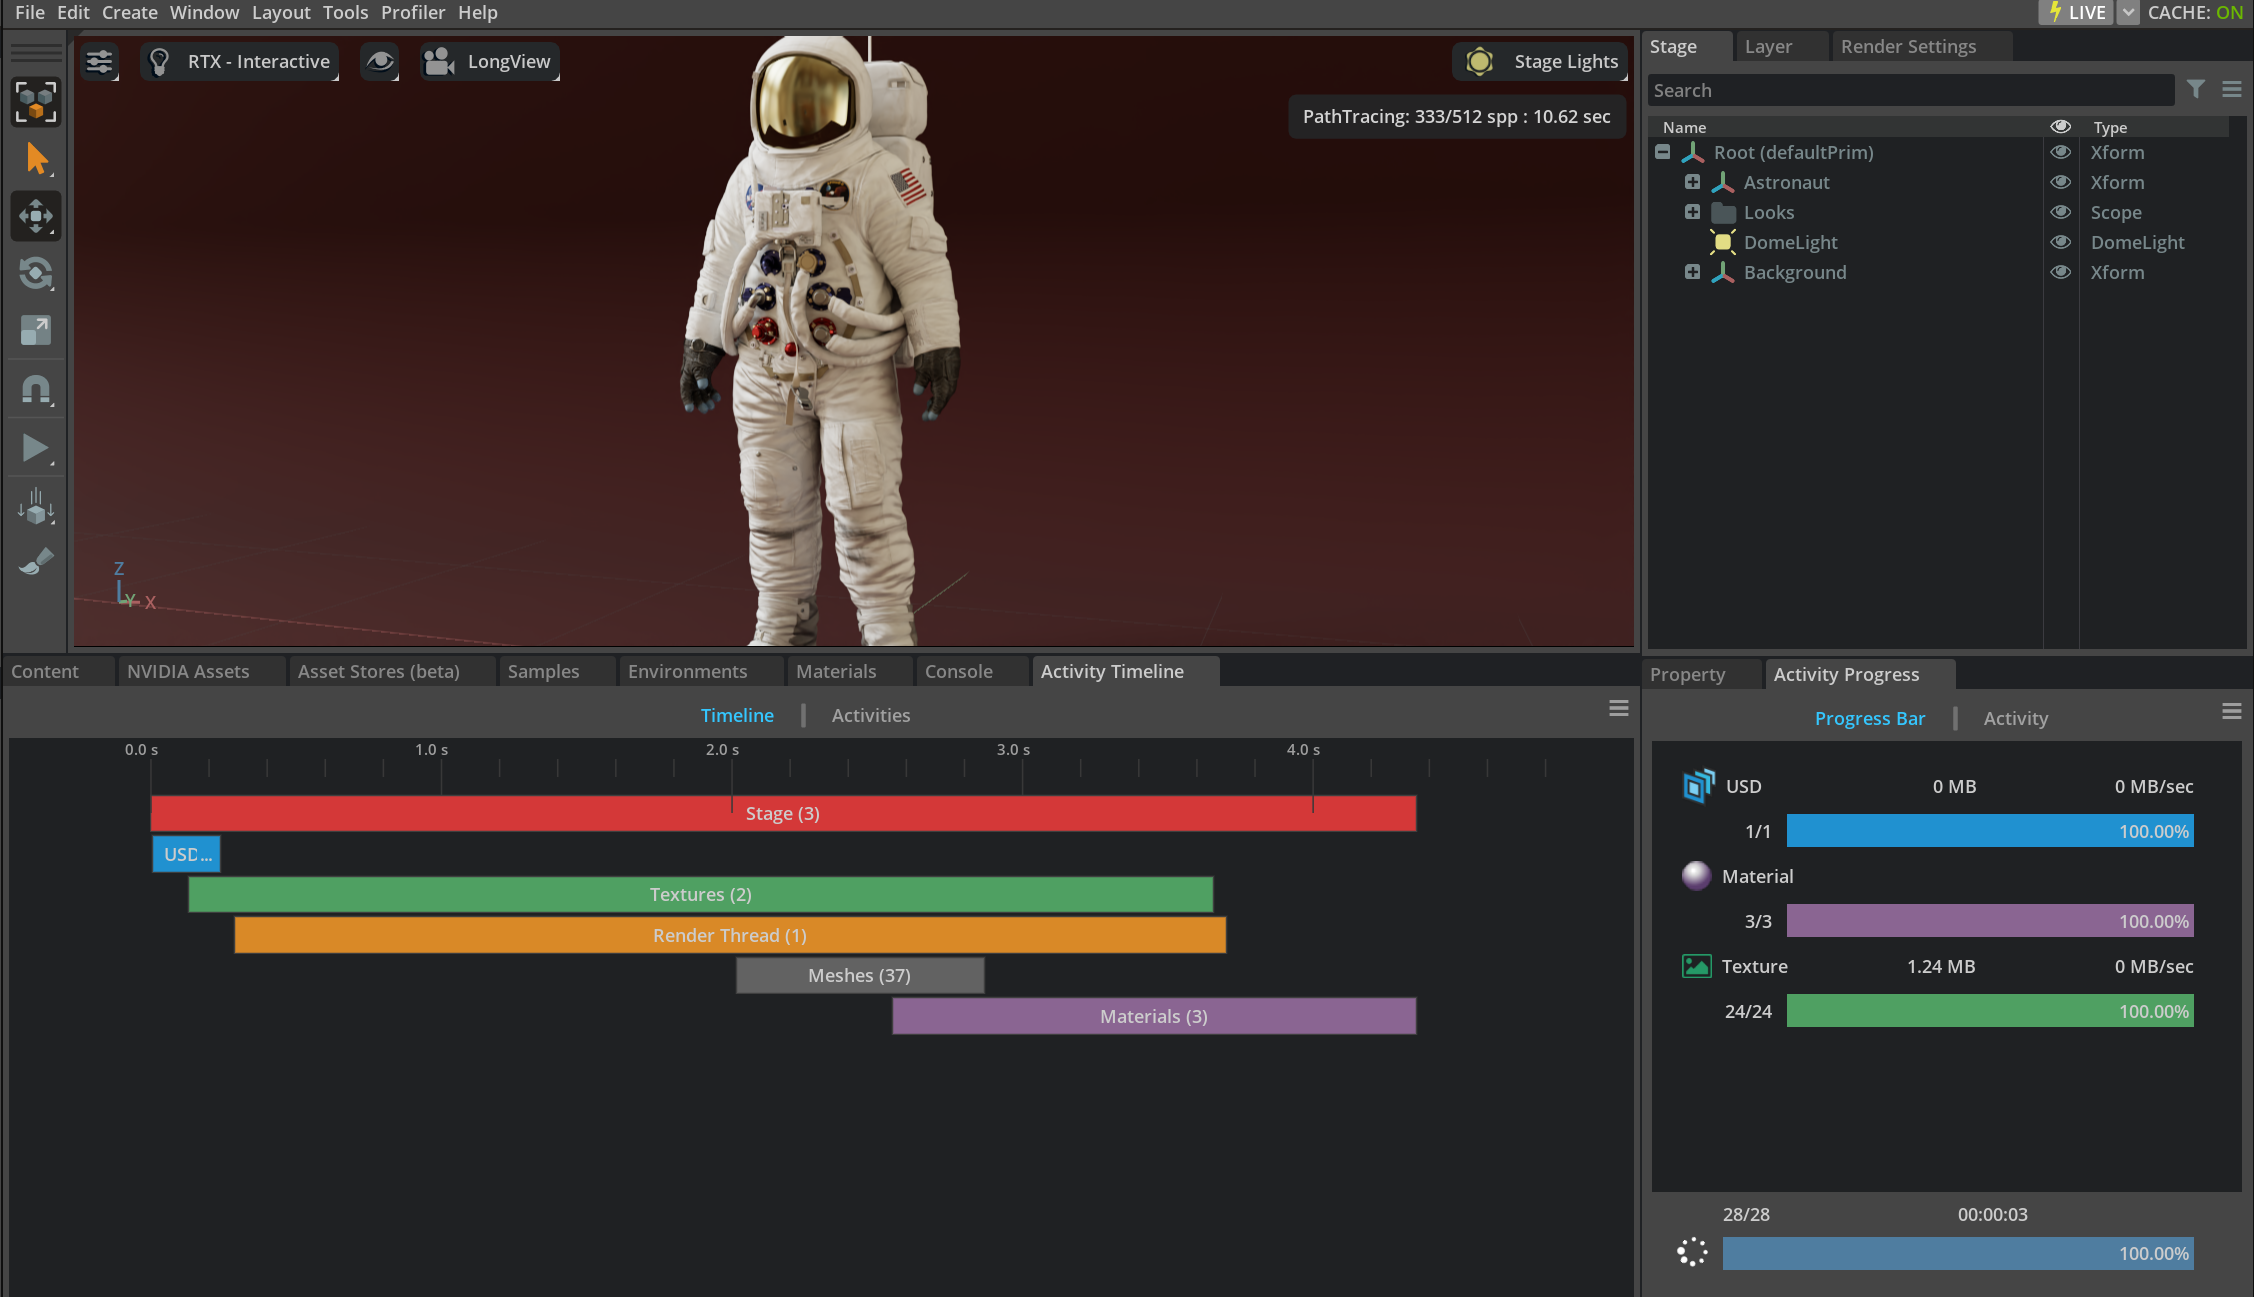Open the viewport eye display options
This screenshot has height=1297, width=2254.
pyautogui.click(x=379, y=62)
